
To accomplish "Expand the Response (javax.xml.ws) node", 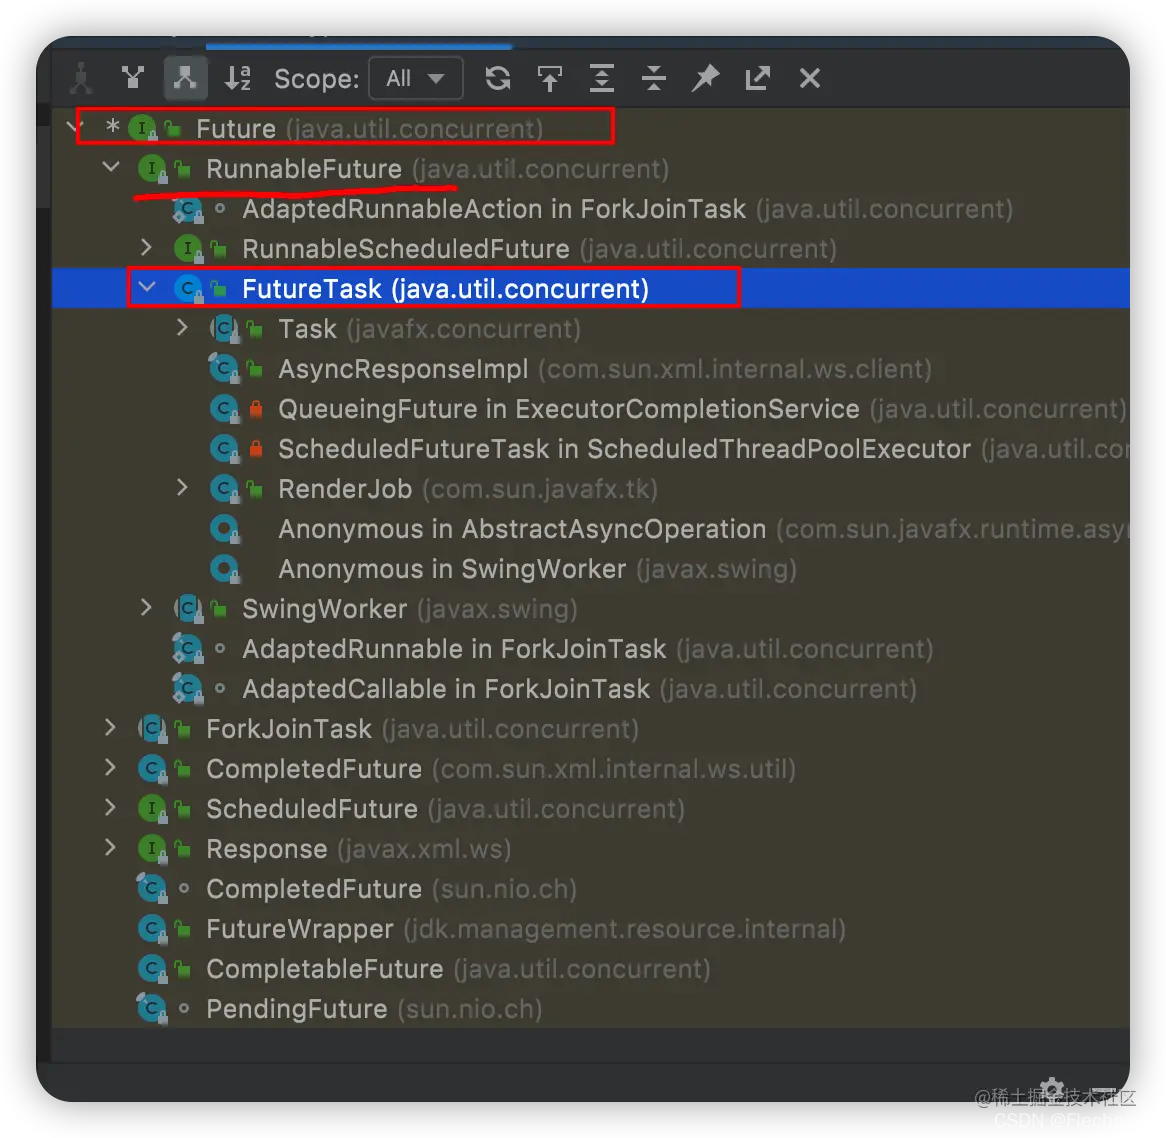I will tap(110, 848).
